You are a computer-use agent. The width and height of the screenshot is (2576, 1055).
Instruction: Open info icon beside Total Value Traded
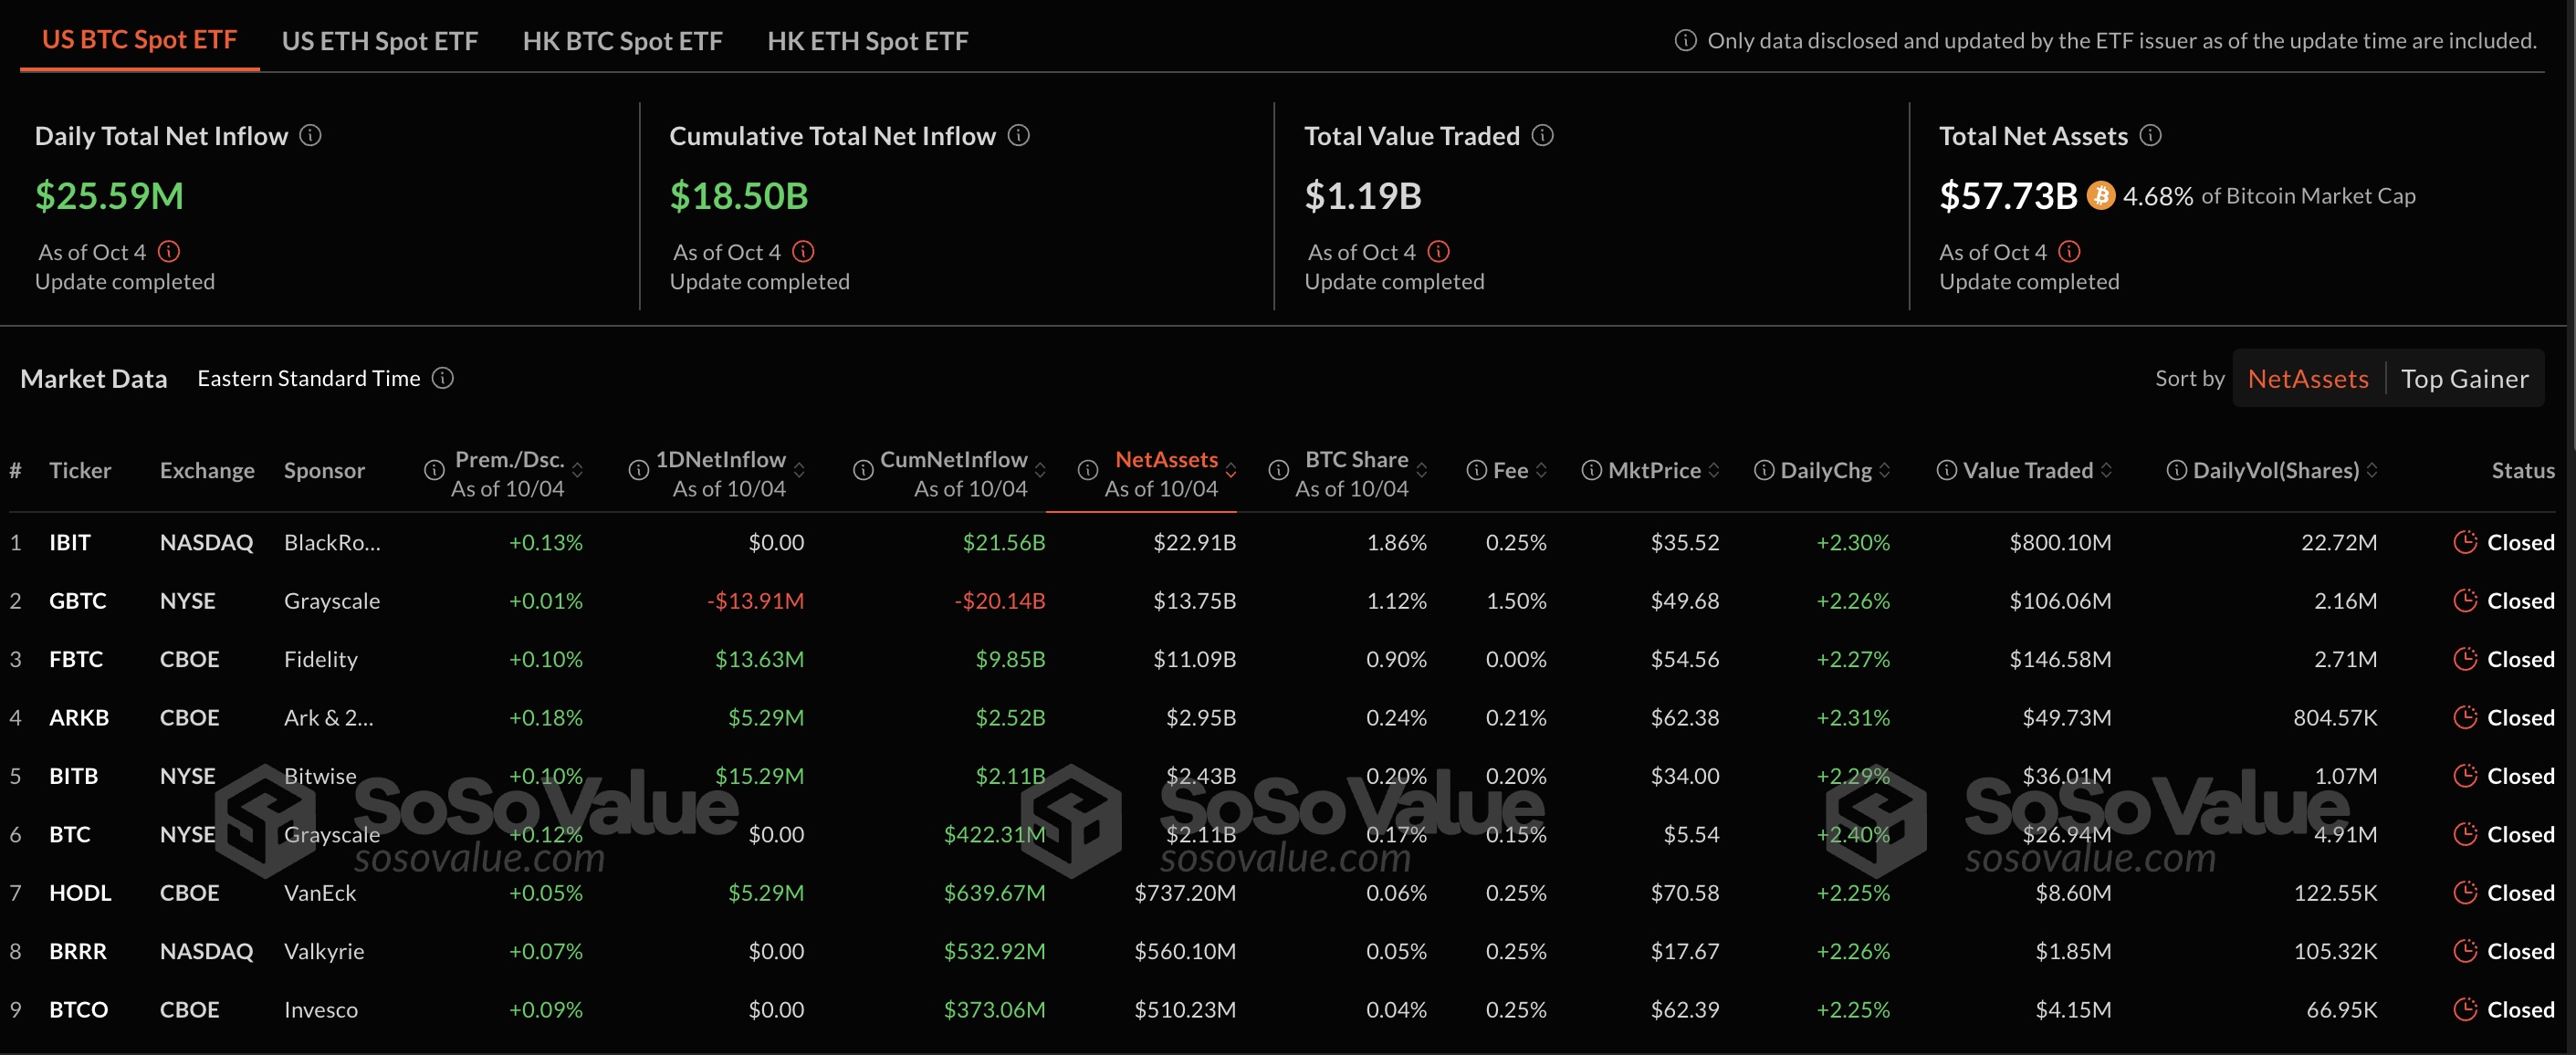[x=1542, y=135]
